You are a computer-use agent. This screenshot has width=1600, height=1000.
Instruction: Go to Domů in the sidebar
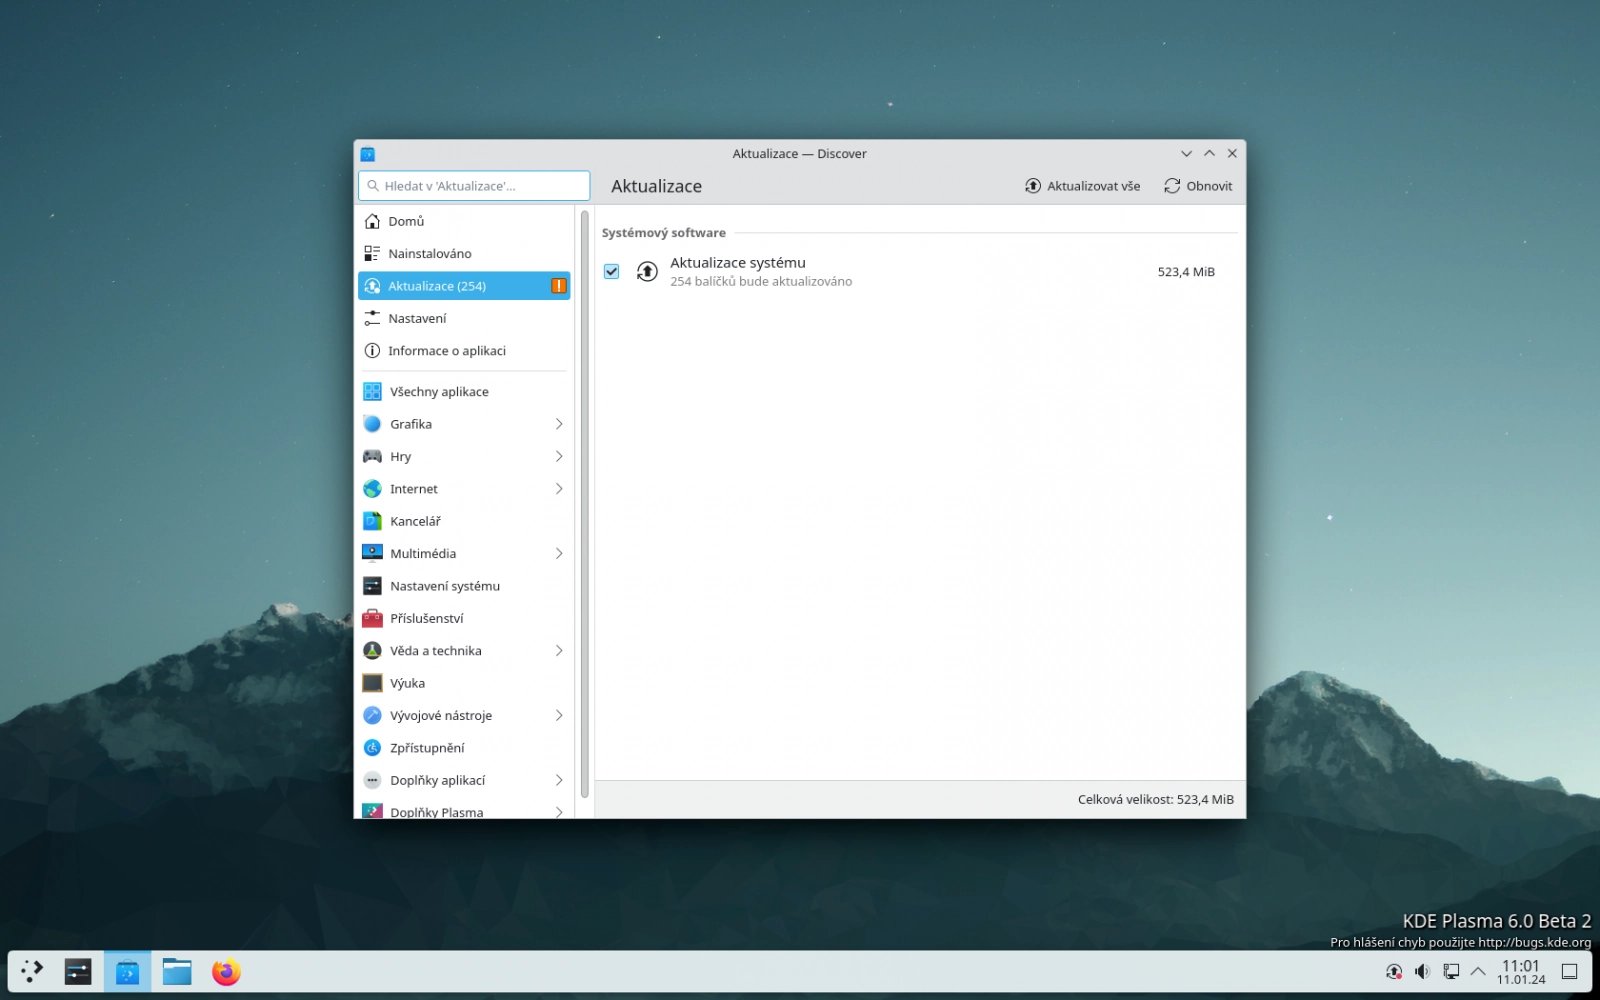pos(464,221)
